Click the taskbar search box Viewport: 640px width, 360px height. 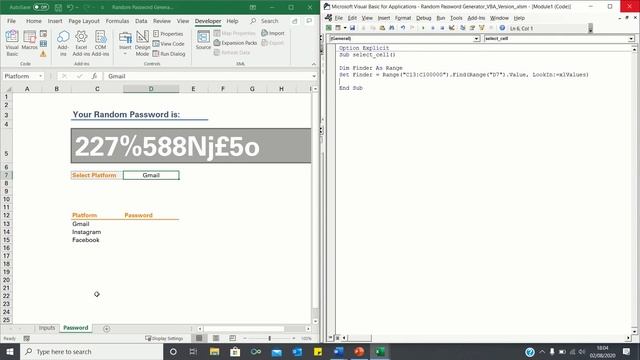click(x=92, y=351)
